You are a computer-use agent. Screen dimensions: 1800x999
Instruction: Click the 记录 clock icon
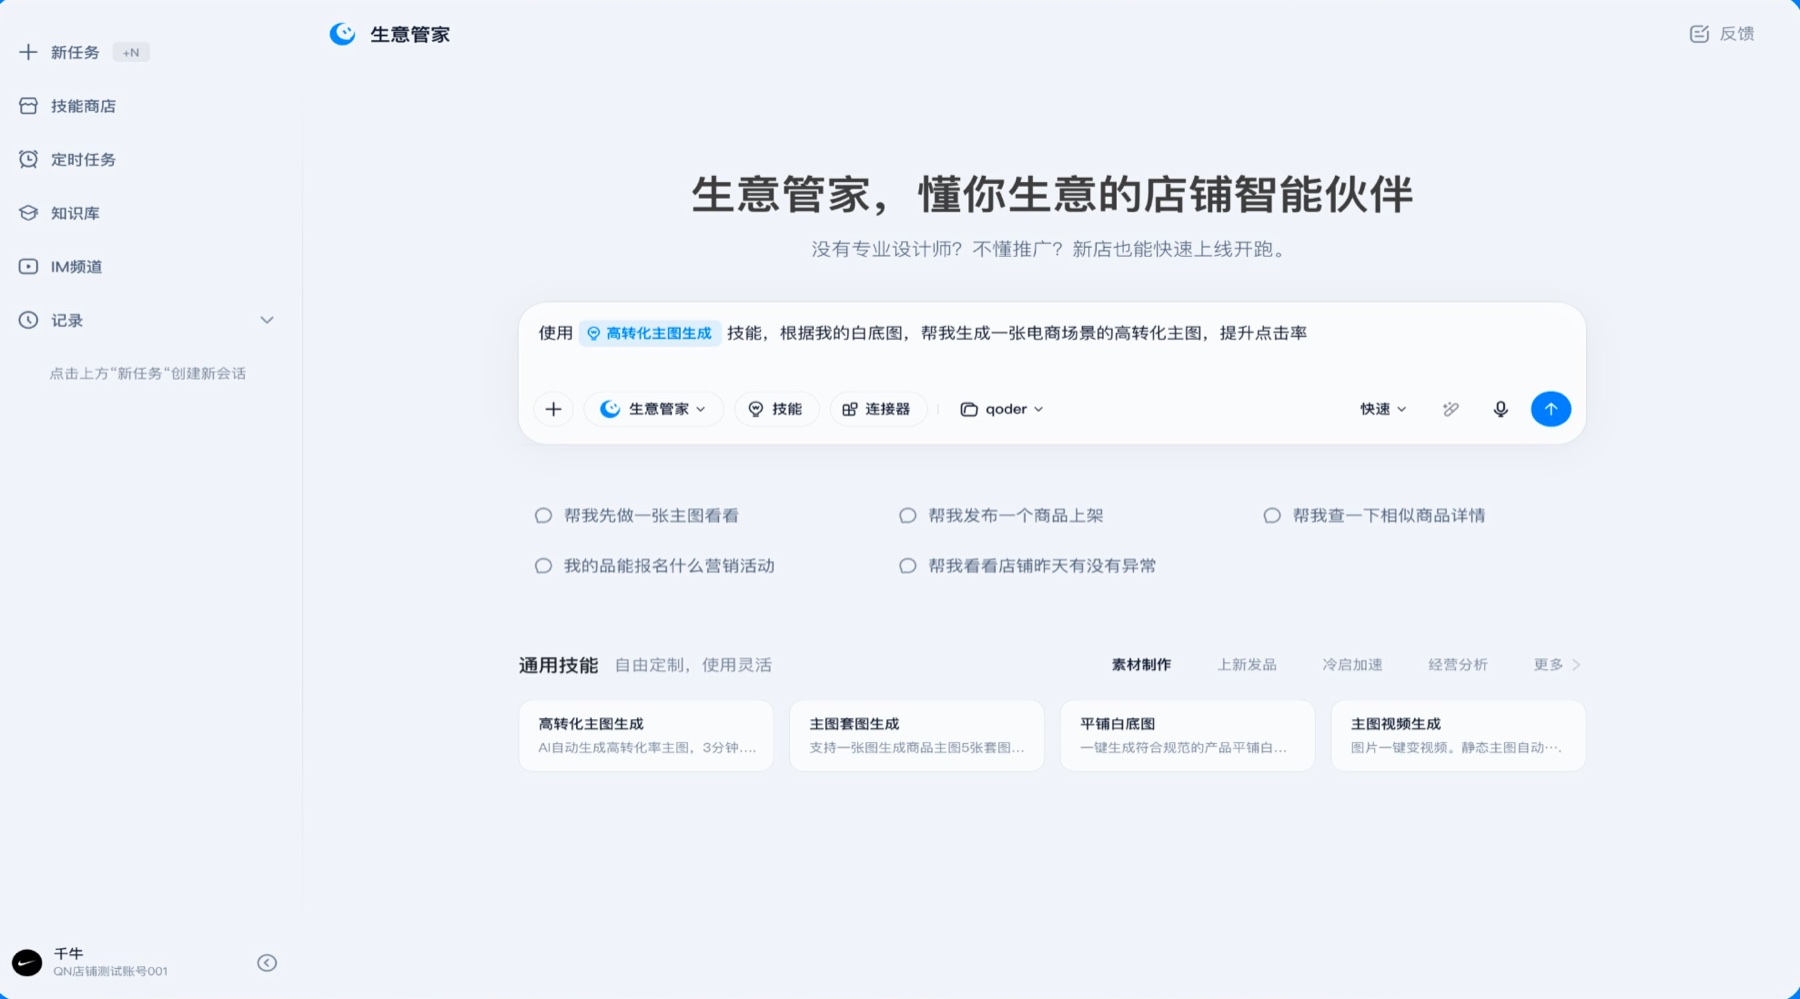click(x=28, y=320)
